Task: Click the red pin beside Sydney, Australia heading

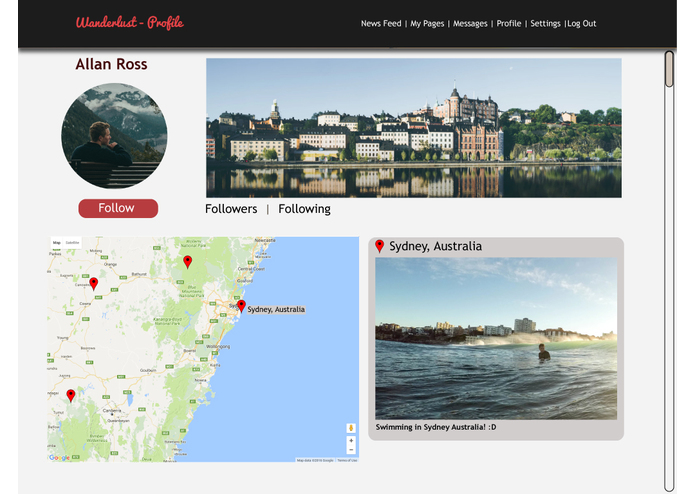Action: (x=379, y=246)
